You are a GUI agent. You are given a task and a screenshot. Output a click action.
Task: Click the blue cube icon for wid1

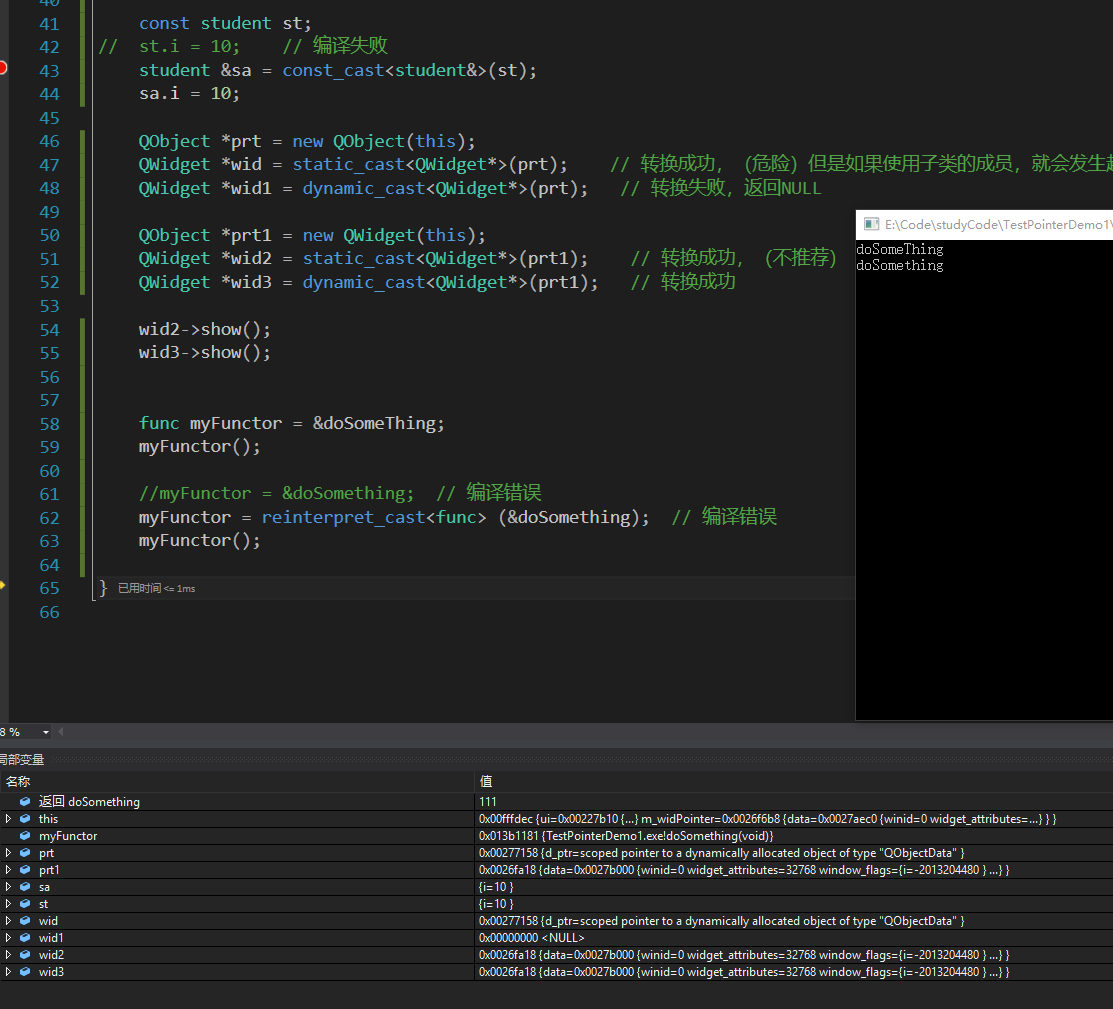(25, 938)
